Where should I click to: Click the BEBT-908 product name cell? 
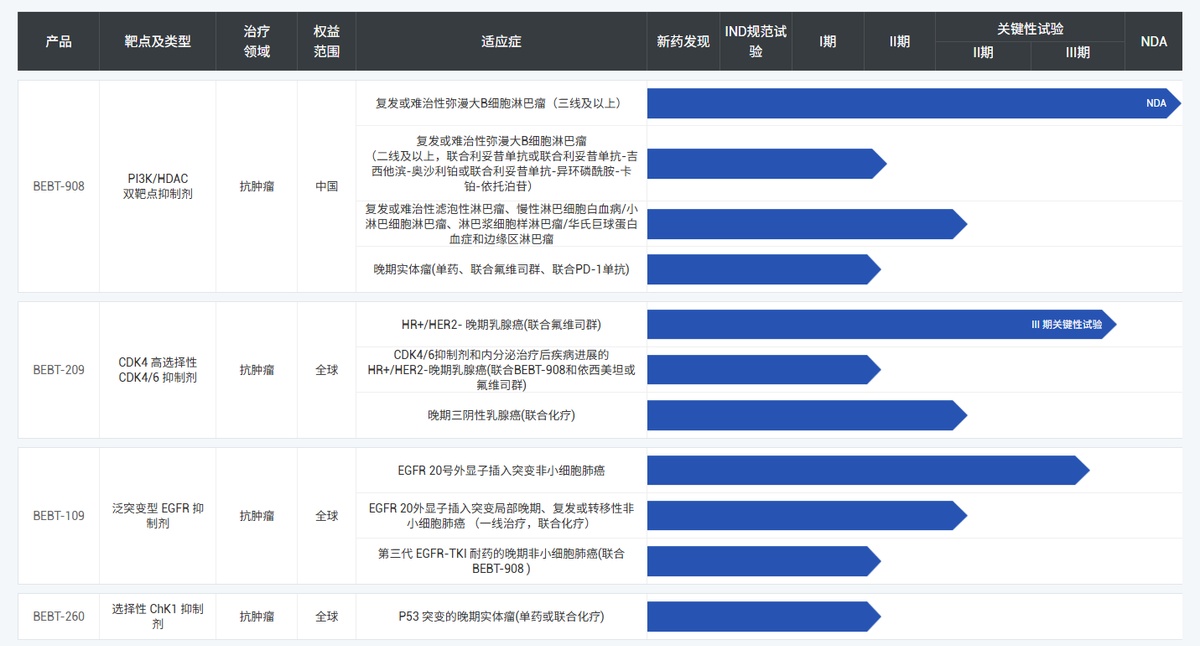pyautogui.click(x=58, y=186)
